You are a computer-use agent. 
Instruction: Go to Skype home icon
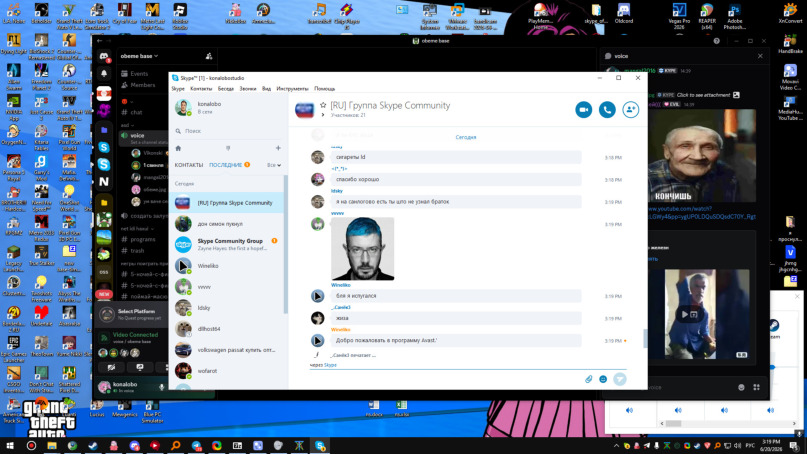tap(178, 148)
